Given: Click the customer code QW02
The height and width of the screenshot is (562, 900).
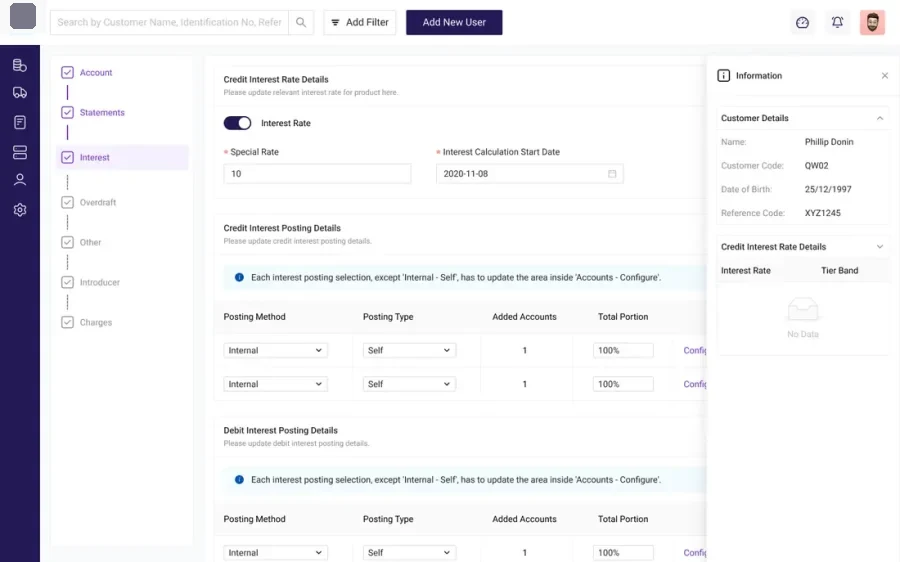Looking at the screenshot, I should pyautogui.click(x=816, y=165).
